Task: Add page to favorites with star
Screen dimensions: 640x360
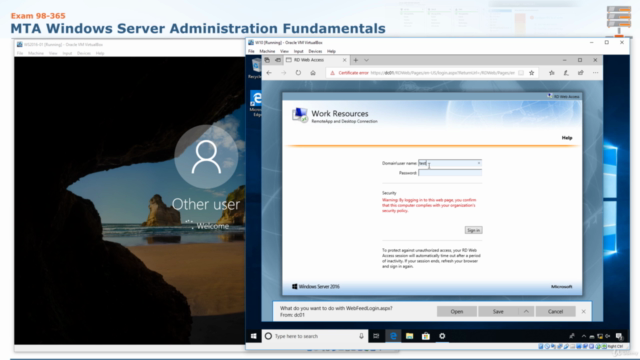Action: (x=531, y=73)
